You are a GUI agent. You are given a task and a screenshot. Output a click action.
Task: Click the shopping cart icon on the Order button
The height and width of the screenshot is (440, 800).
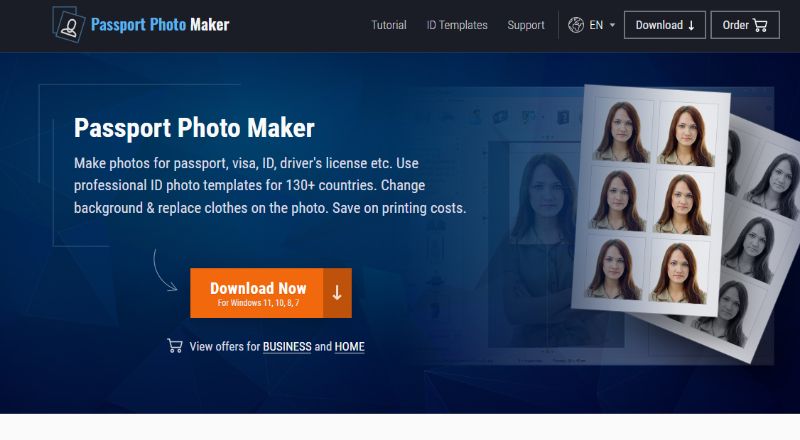[x=760, y=26]
